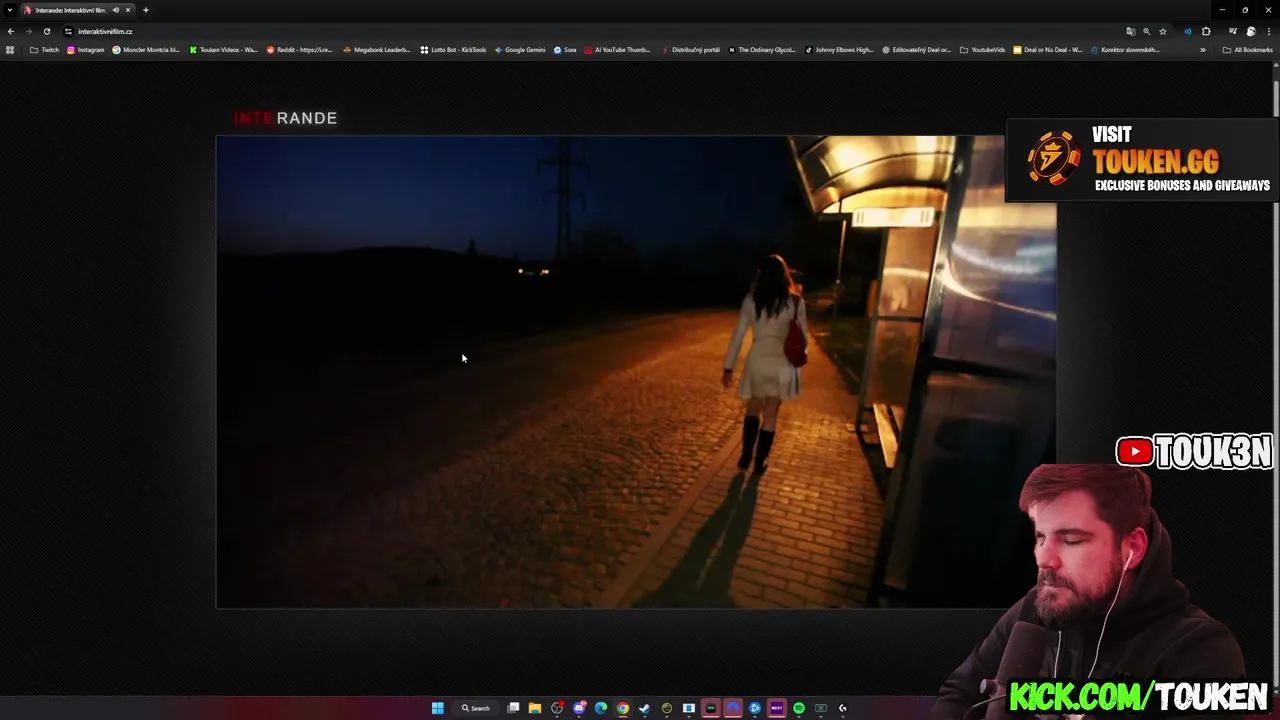Screen dimensions: 1280x720
Task: Open the AI YouTube Thumb... bookmark
Action: (617, 49)
